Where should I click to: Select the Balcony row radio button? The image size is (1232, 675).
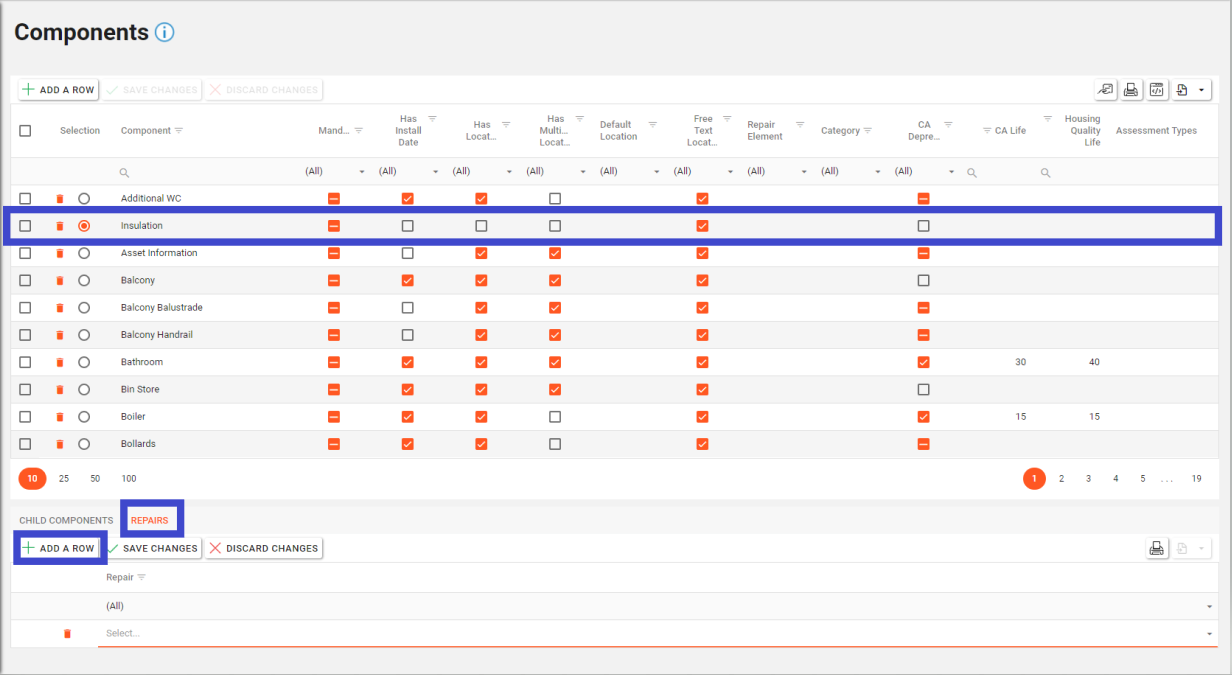coord(84,281)
